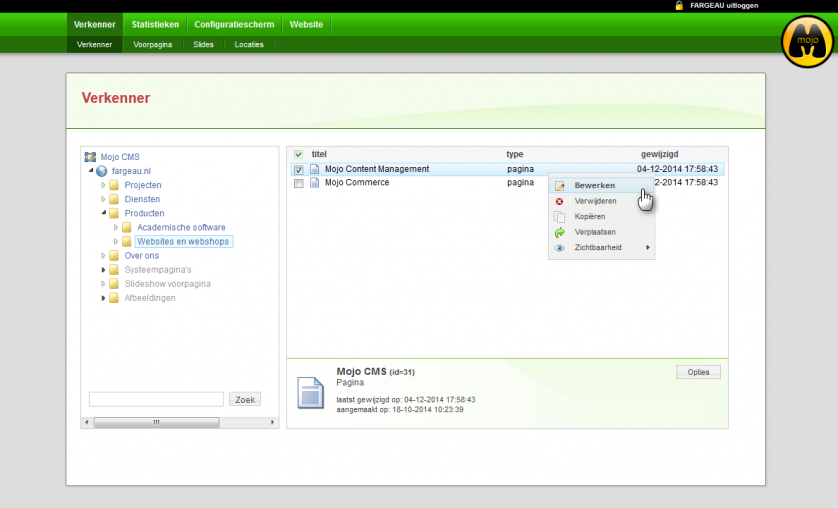This screenshot has width=838, height=508.
Task: Collapse the fargeau.nl tree node
Action: tap(91, 170)
